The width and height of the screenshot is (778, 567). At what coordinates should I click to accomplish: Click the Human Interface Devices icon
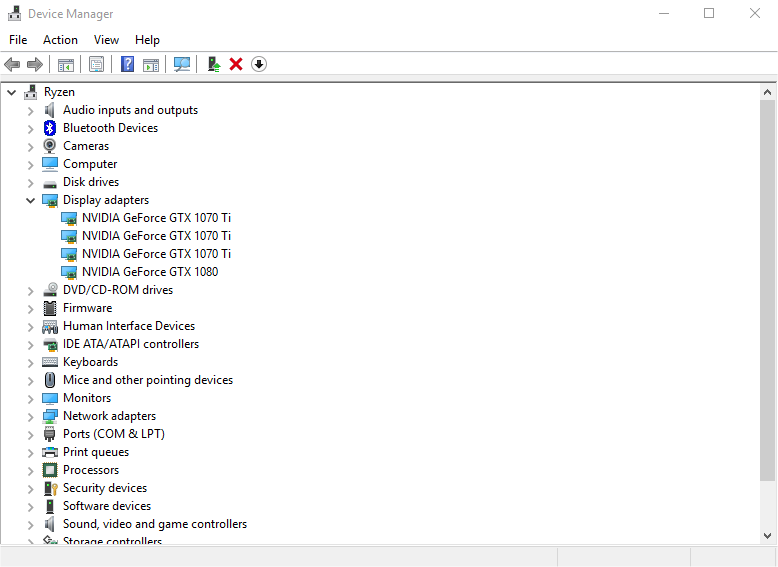(50, 326)
